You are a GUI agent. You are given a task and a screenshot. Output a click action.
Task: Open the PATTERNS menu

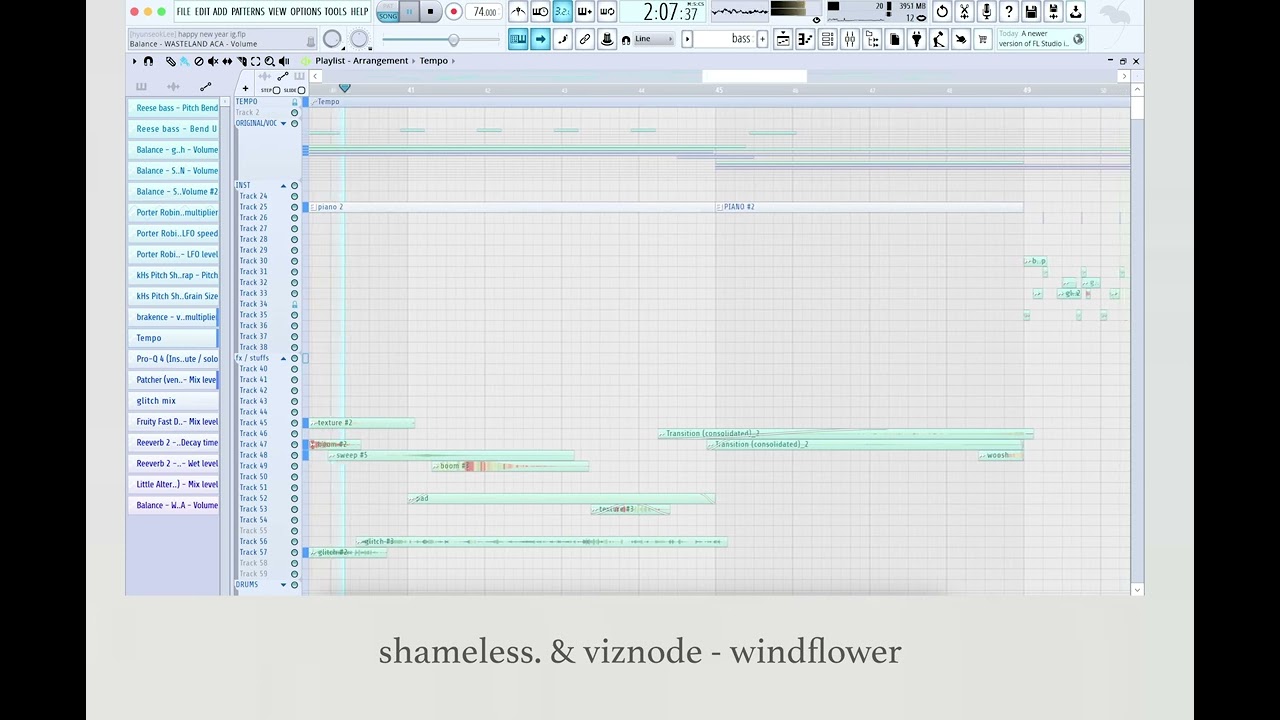click(x=248, y=12)
